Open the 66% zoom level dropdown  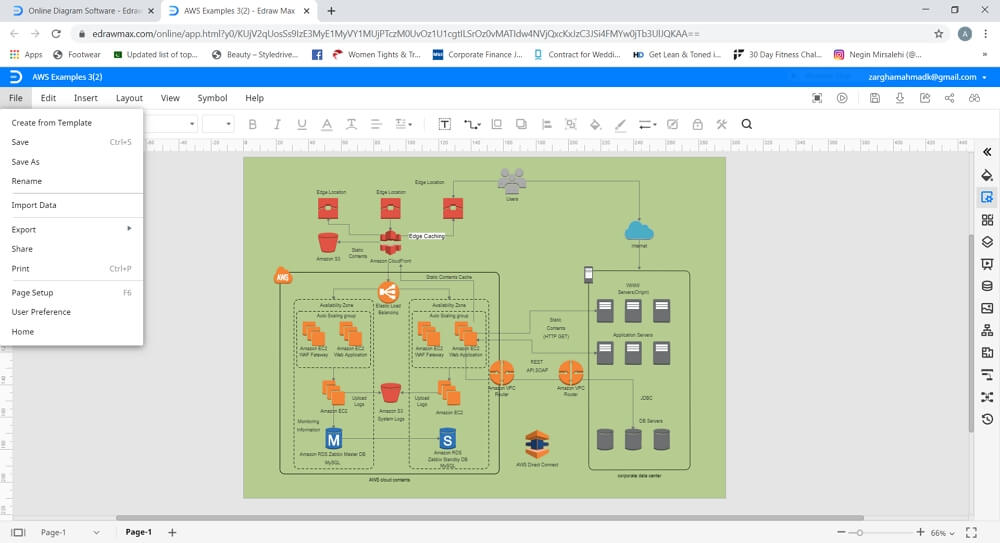[942, 533]
